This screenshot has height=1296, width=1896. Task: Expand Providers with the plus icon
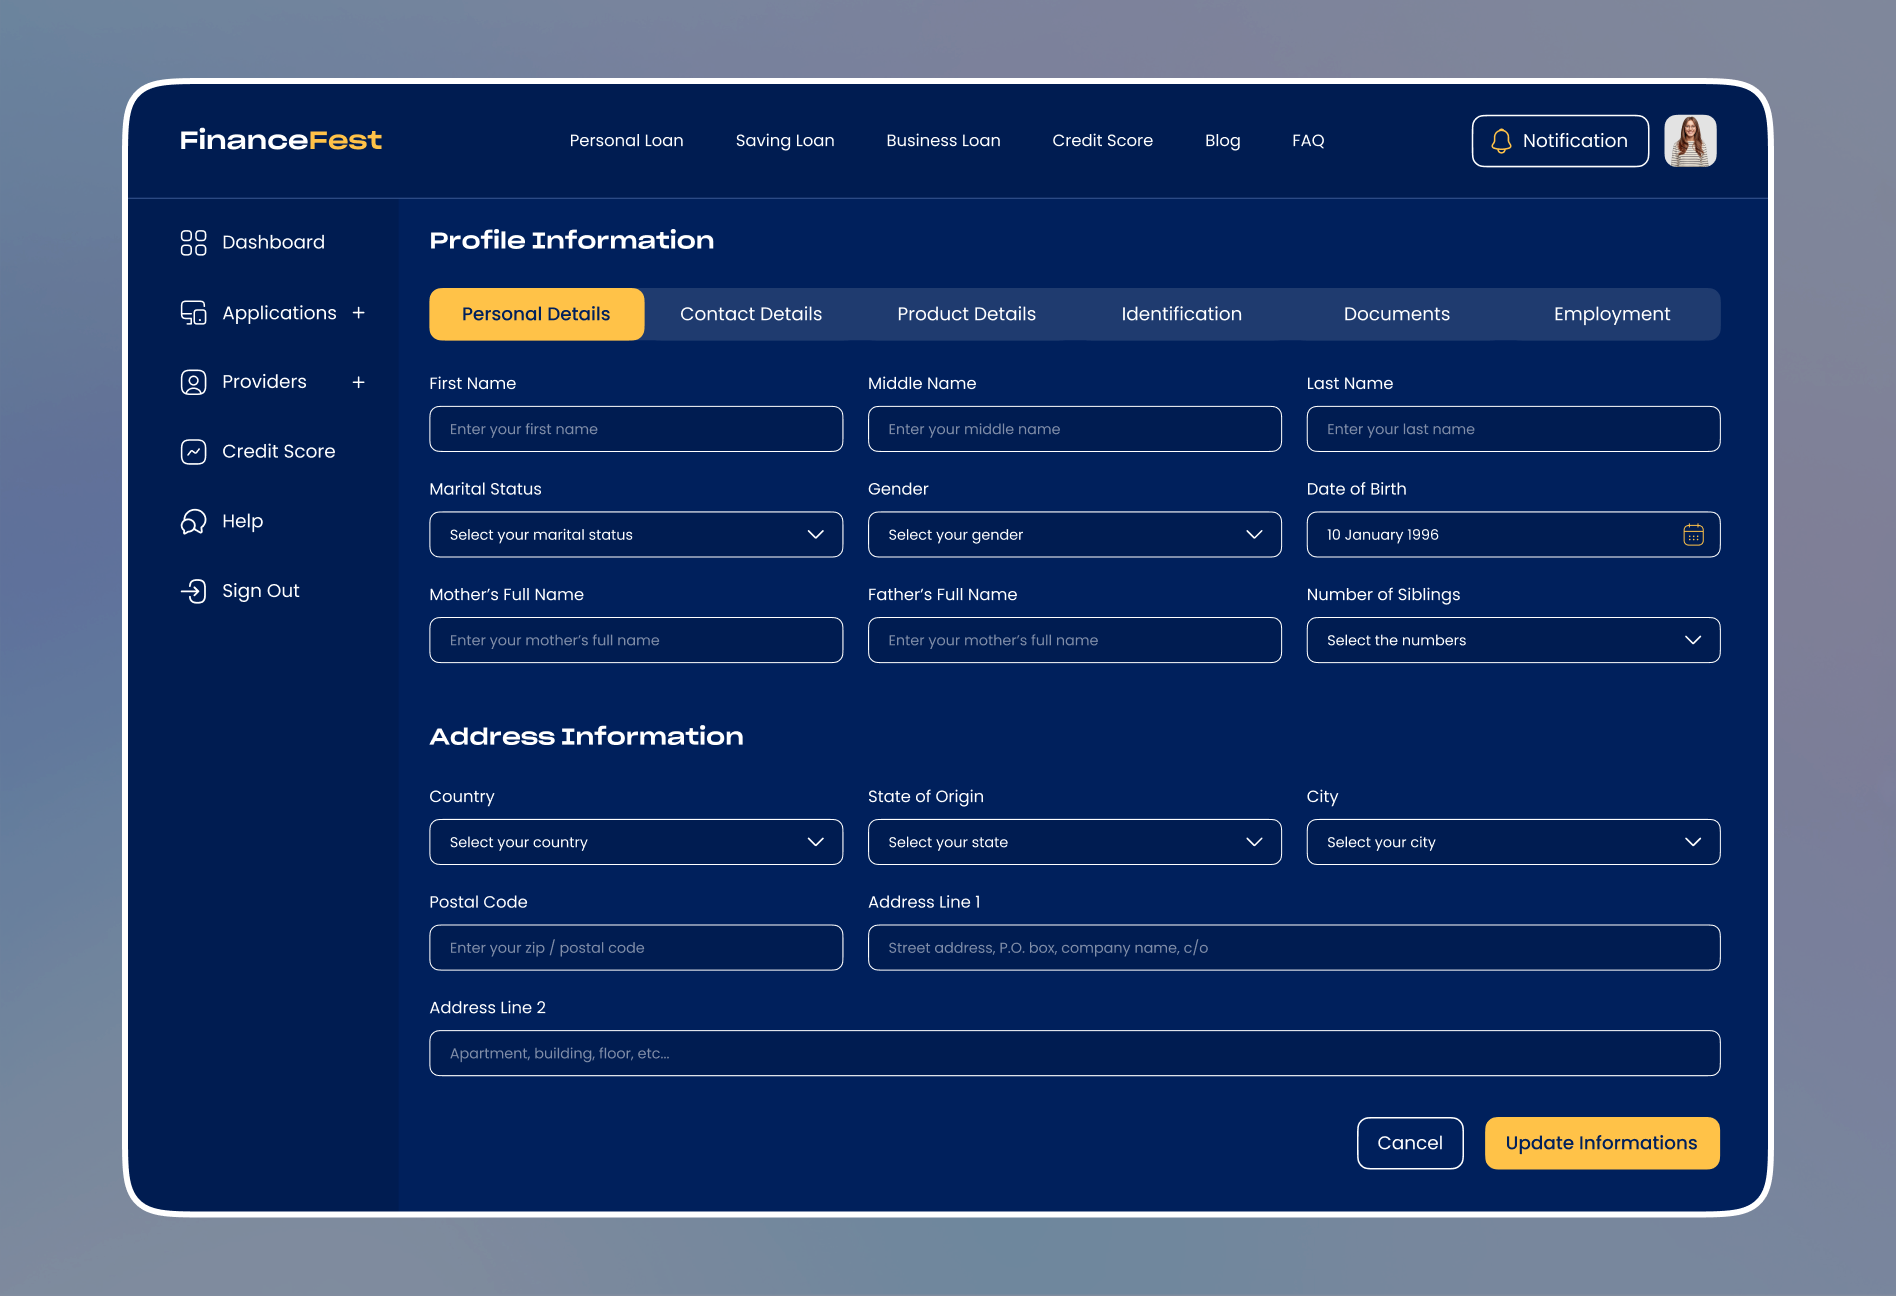[x=359, y=382]
